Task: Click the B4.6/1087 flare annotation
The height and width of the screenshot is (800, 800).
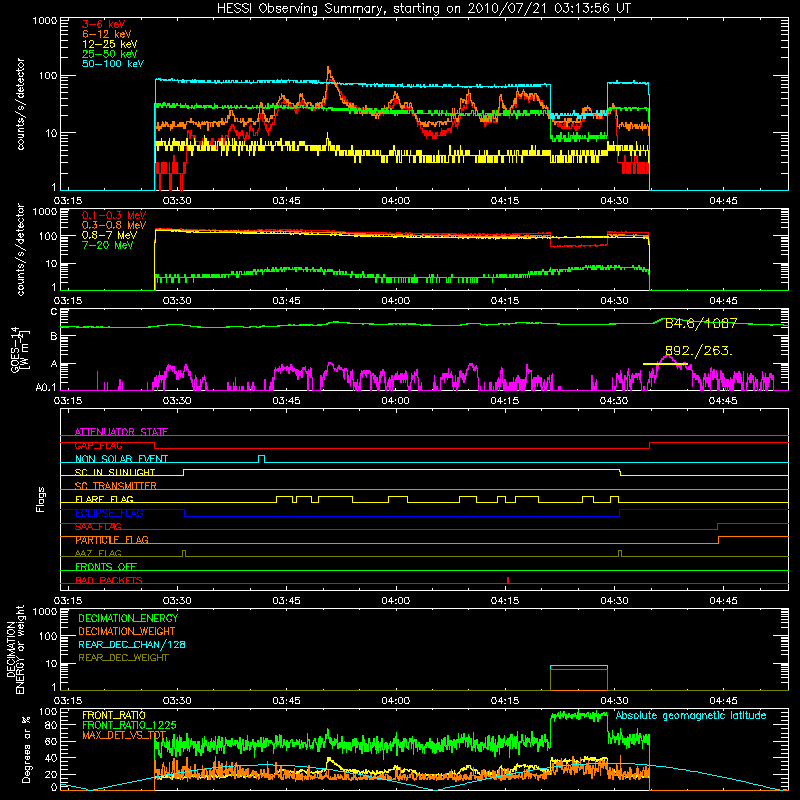Action: coord(701,323)
